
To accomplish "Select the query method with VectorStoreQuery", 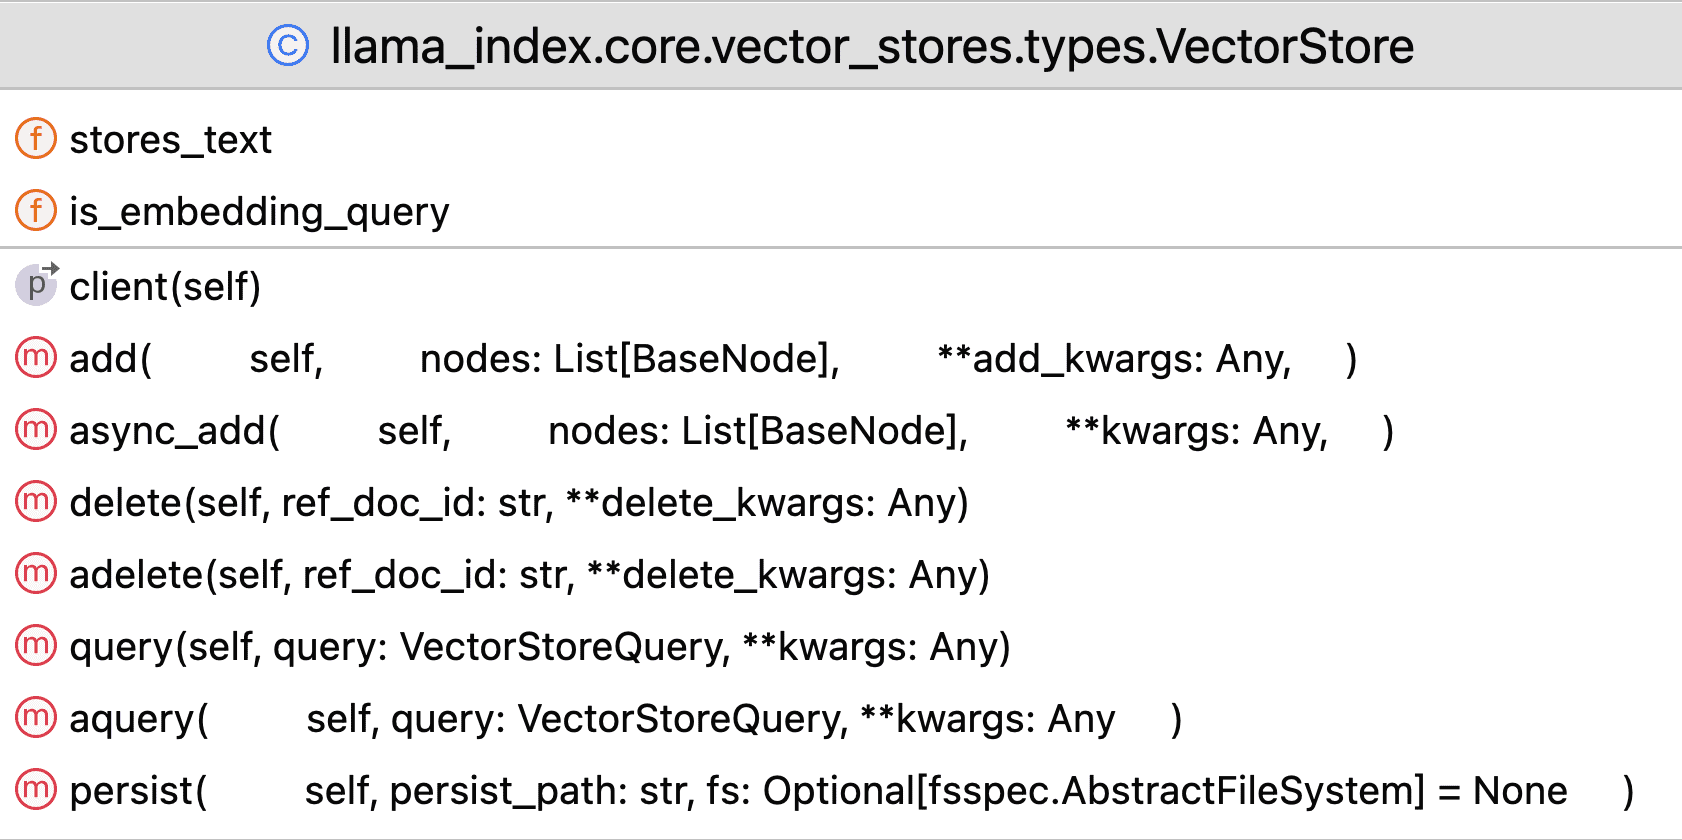I will pyautogui.click(x=540, y=647).
